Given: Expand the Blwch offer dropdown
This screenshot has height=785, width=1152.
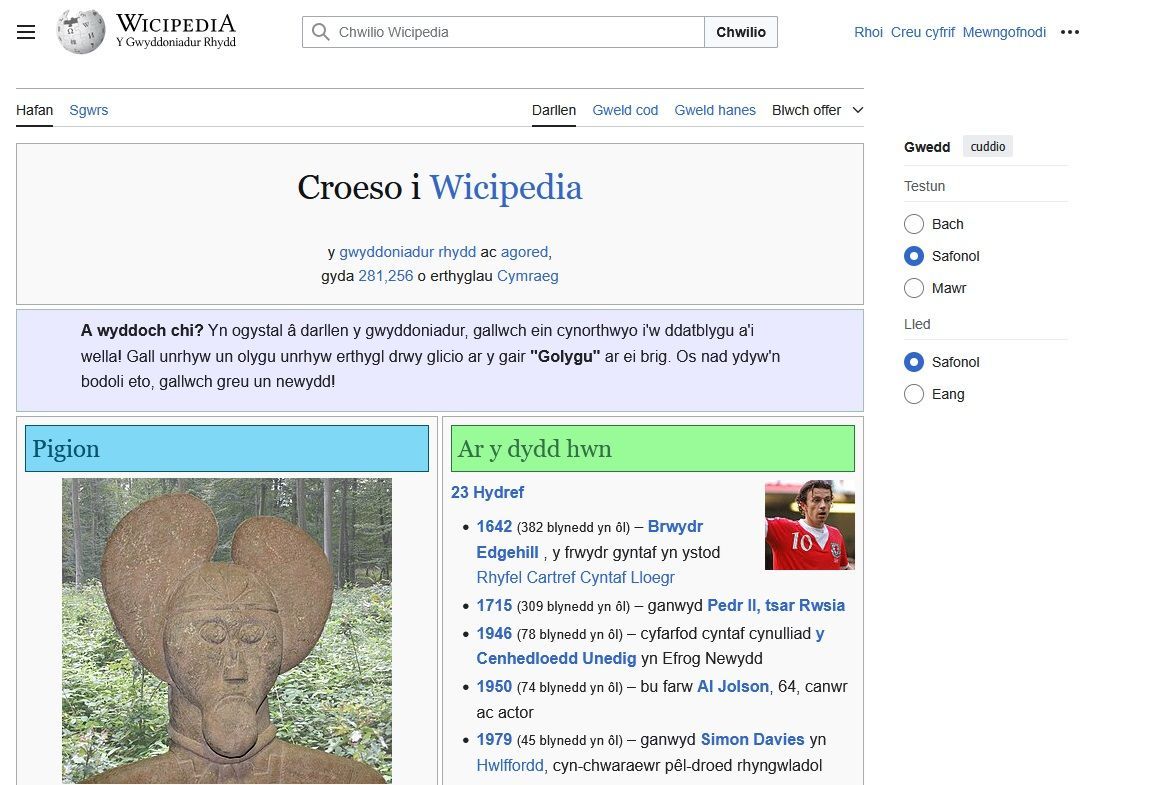Looking at the screenshot, I should point(817,110).
